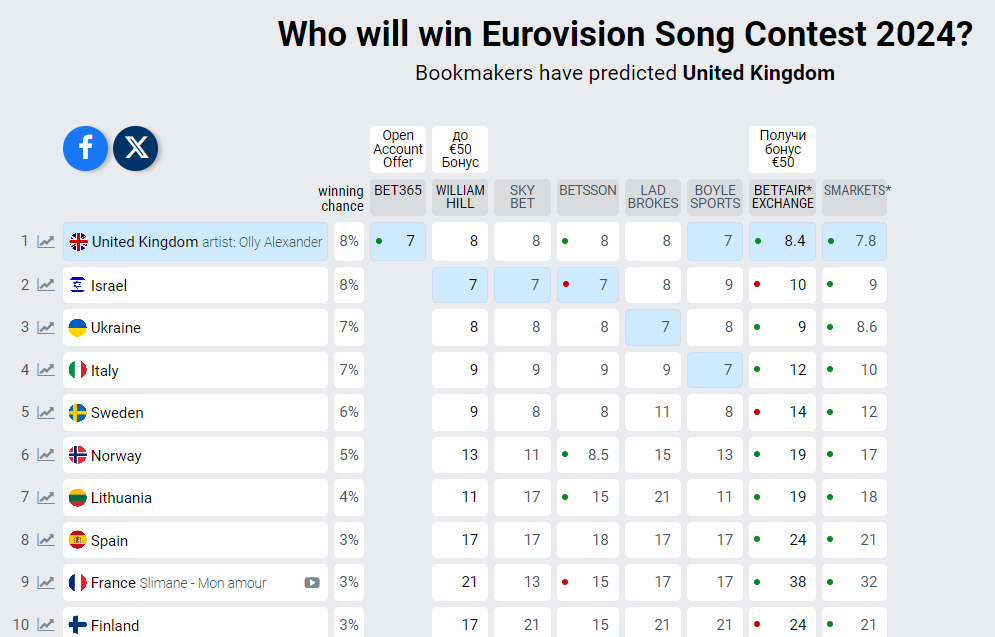995x637 pixels.
Task: Click Betfair Exchange odds 8.4 for United Kingdom
Action: click(x=783, y=242)
